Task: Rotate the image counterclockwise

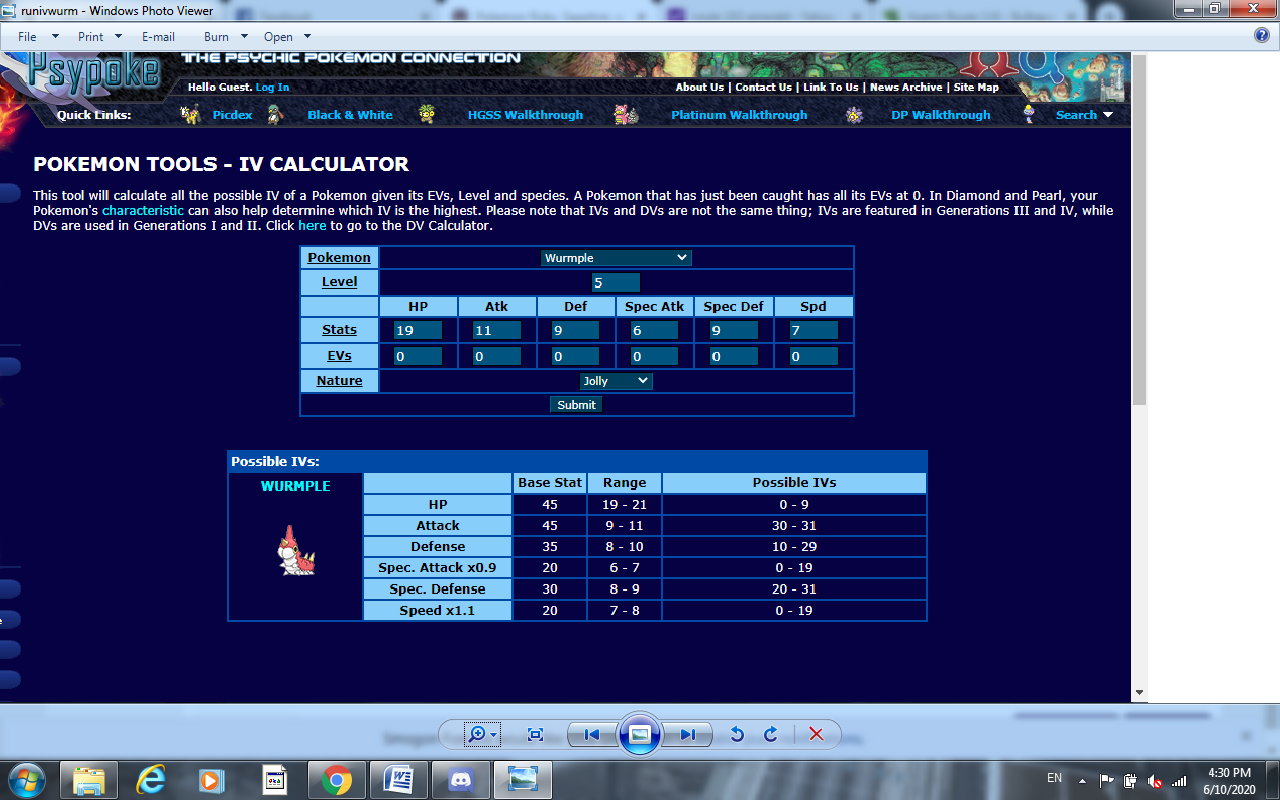Action: click(737, 735)
